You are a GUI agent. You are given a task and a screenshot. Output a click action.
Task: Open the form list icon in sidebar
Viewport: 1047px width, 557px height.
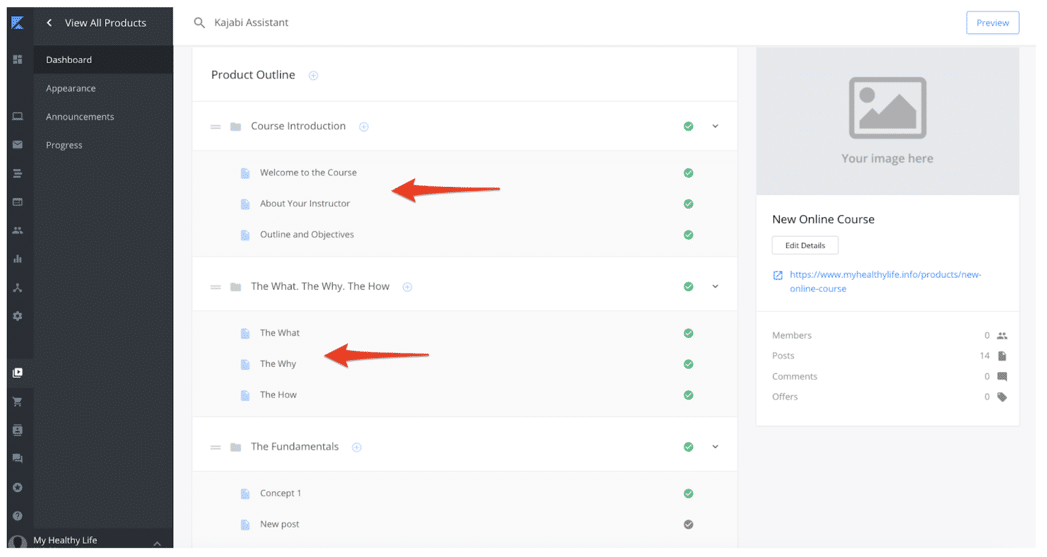click(x=17, y=174)
